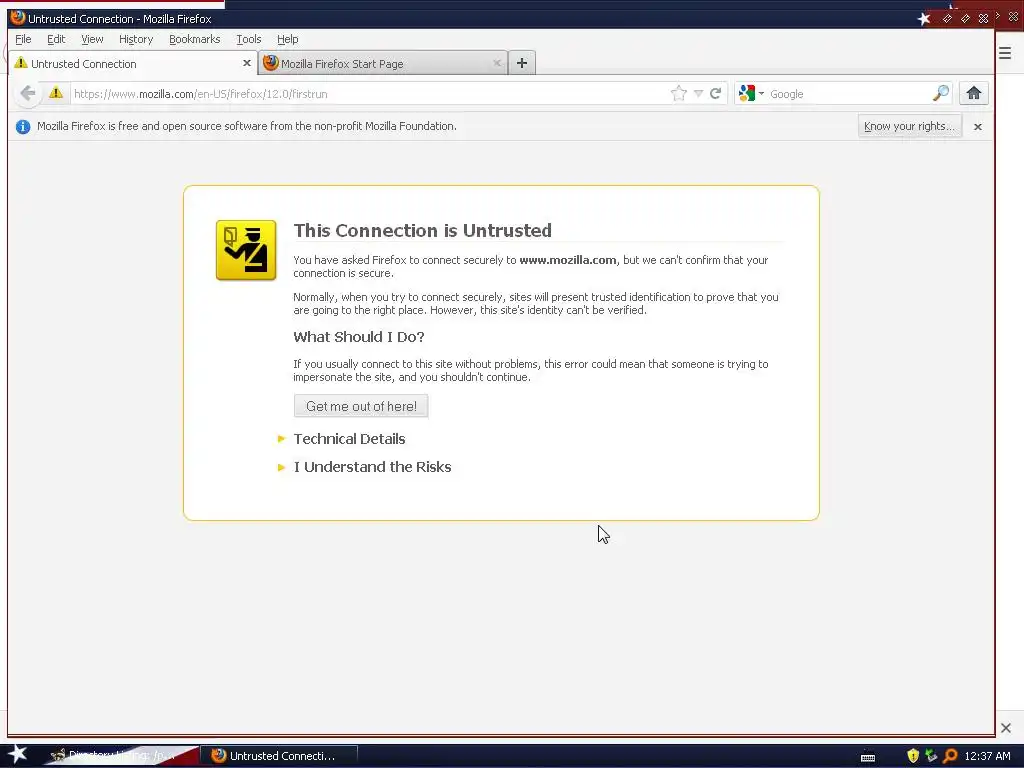This screenshot has width=1024, height=768.
Task: Click in the Google search box
Action: click(848, 93)
